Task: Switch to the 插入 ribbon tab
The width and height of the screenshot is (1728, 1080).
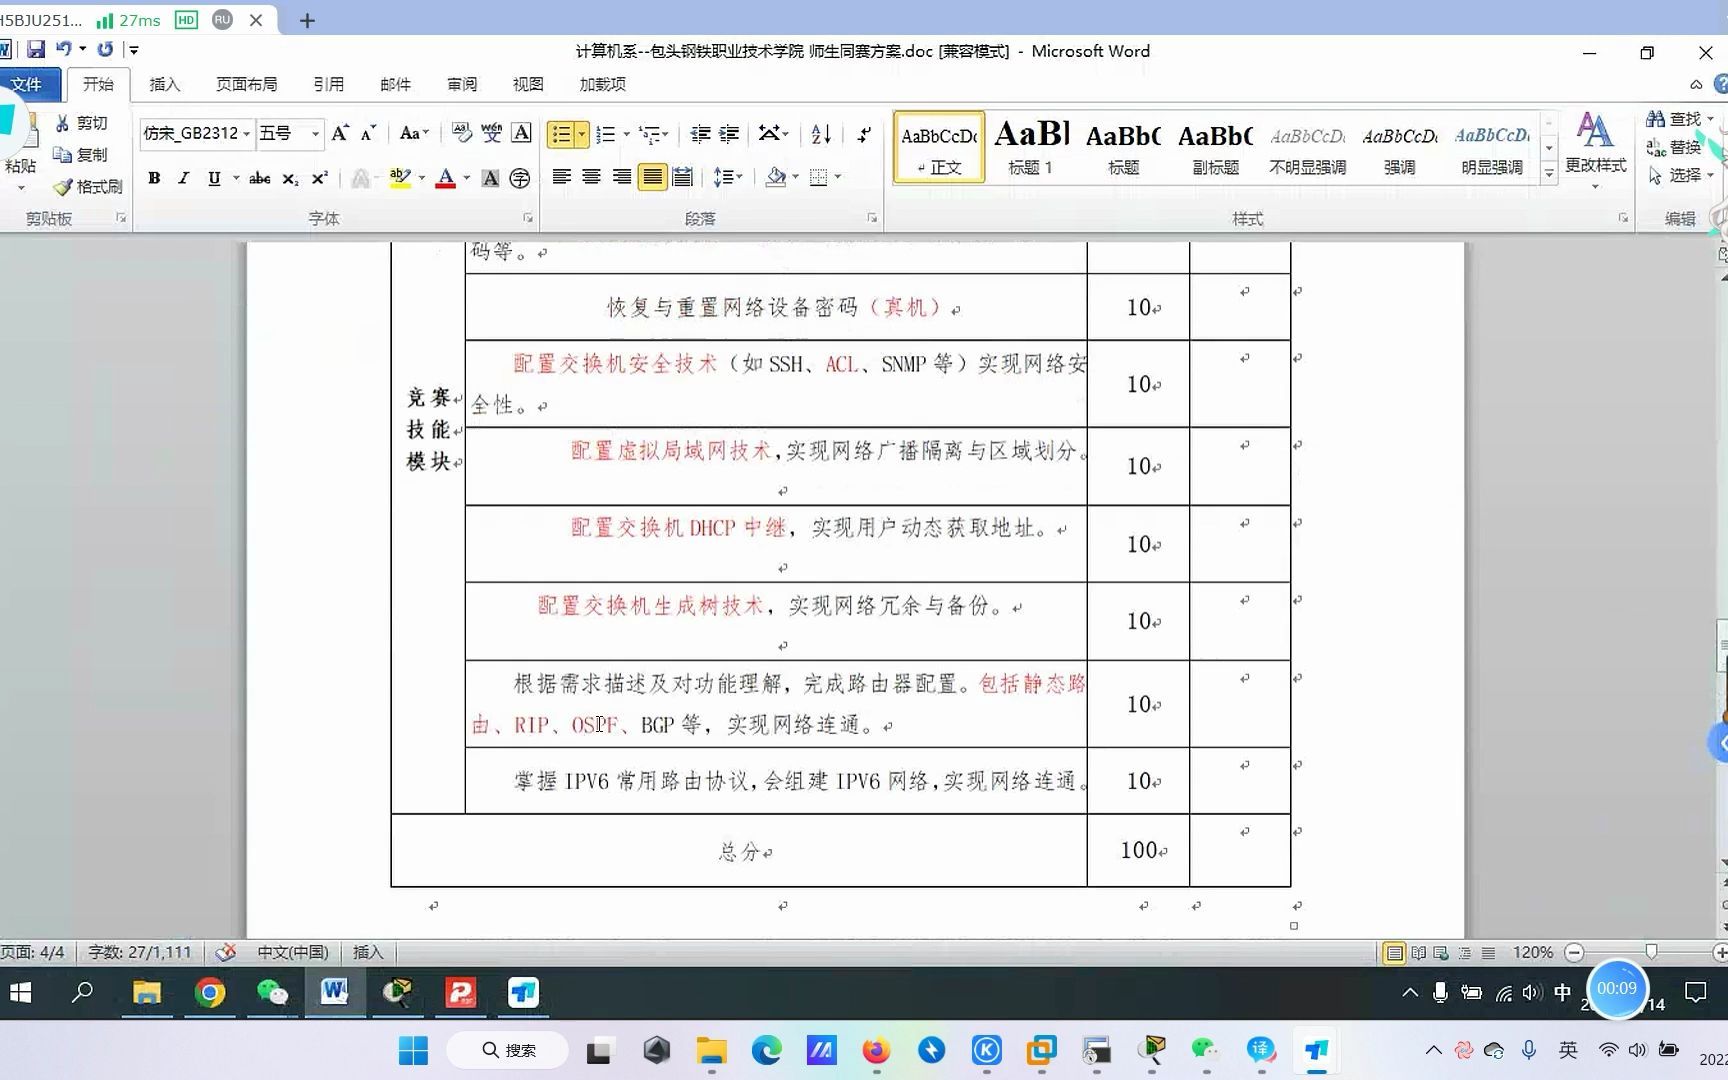Action: [164, 84]
